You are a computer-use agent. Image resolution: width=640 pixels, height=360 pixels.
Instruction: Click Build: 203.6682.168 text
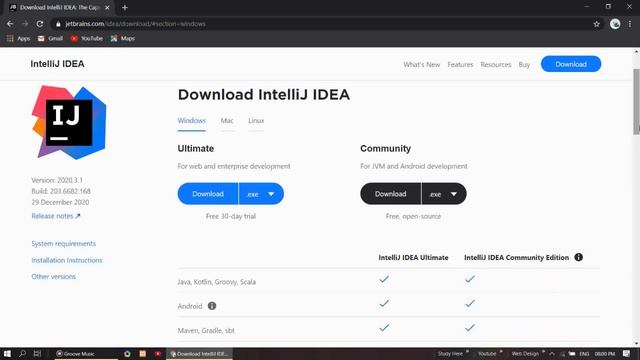[61, 191]
